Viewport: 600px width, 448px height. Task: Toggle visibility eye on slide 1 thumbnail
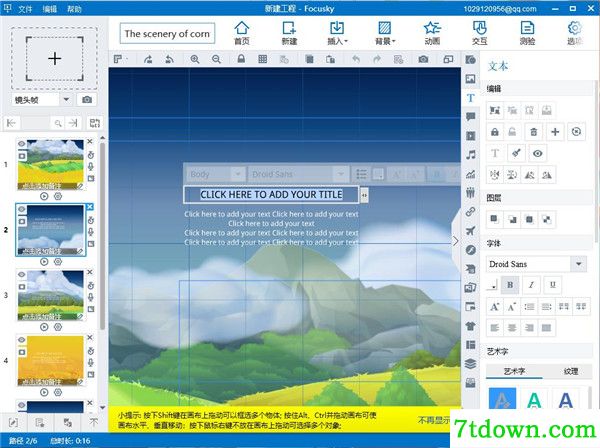22,144
